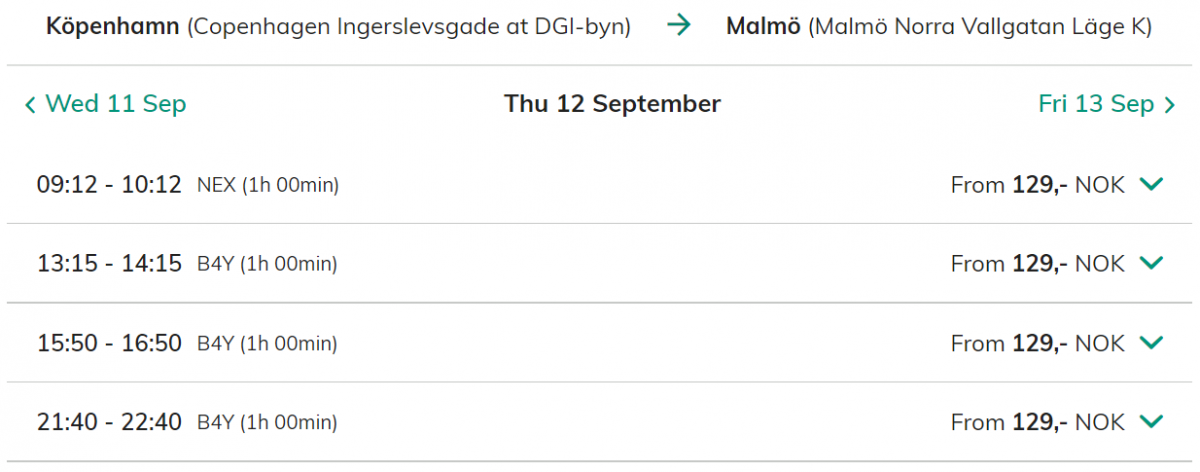Click the Thu 12 September date heading
The image size is (1200, 472).
click(612, 104)
